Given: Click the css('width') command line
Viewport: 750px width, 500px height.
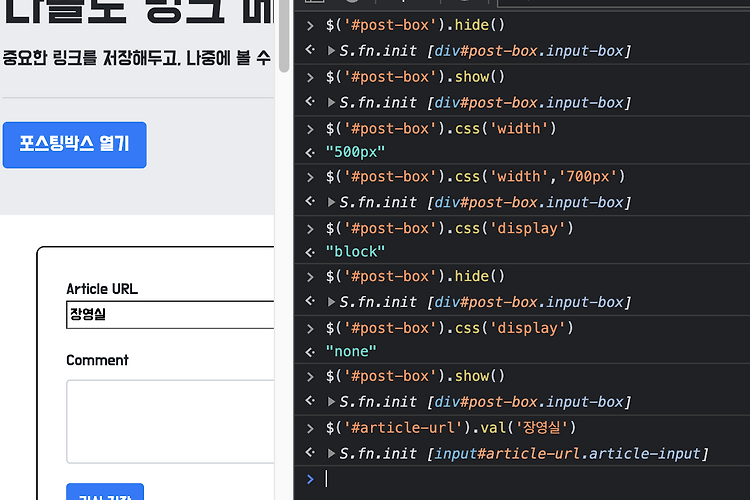Looking at the screenshot, I should click(x=441, y=129).
